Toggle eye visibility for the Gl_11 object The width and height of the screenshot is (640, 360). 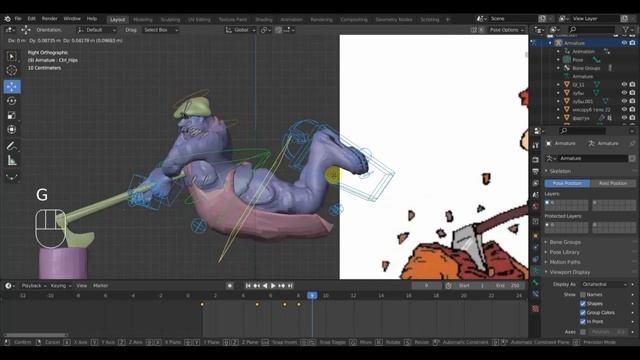tap(624, 84)
